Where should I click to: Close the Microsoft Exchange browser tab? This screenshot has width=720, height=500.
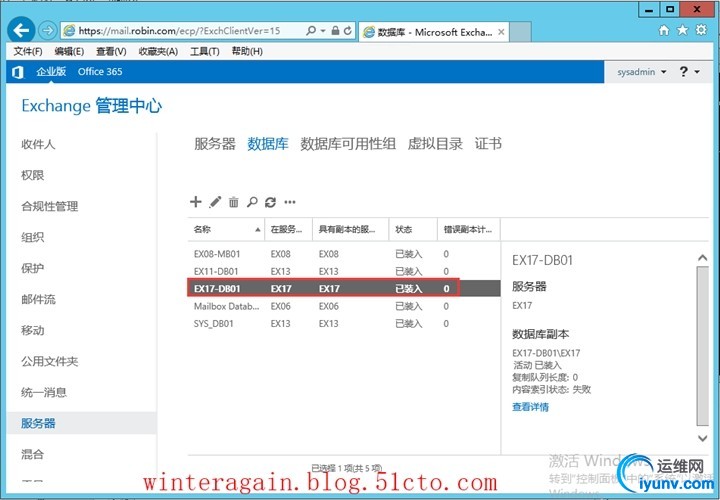click(501, 32)
